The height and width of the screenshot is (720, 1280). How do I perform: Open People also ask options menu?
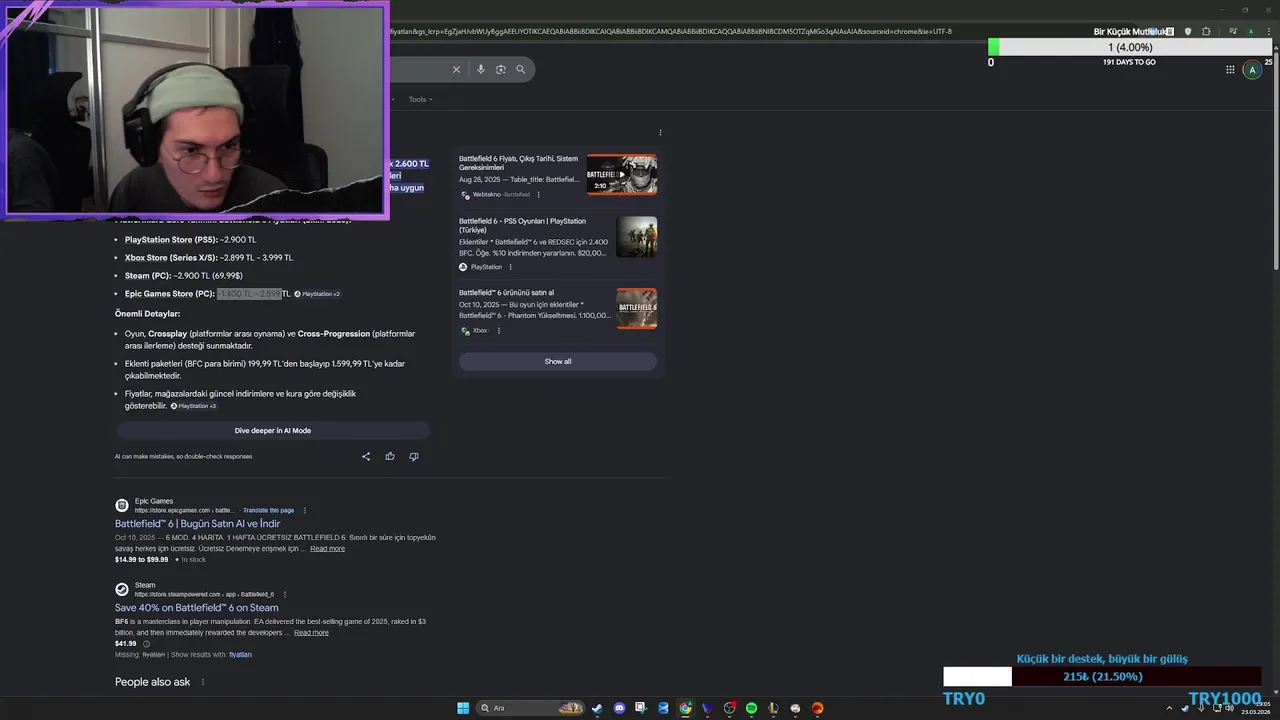(203, 682)
